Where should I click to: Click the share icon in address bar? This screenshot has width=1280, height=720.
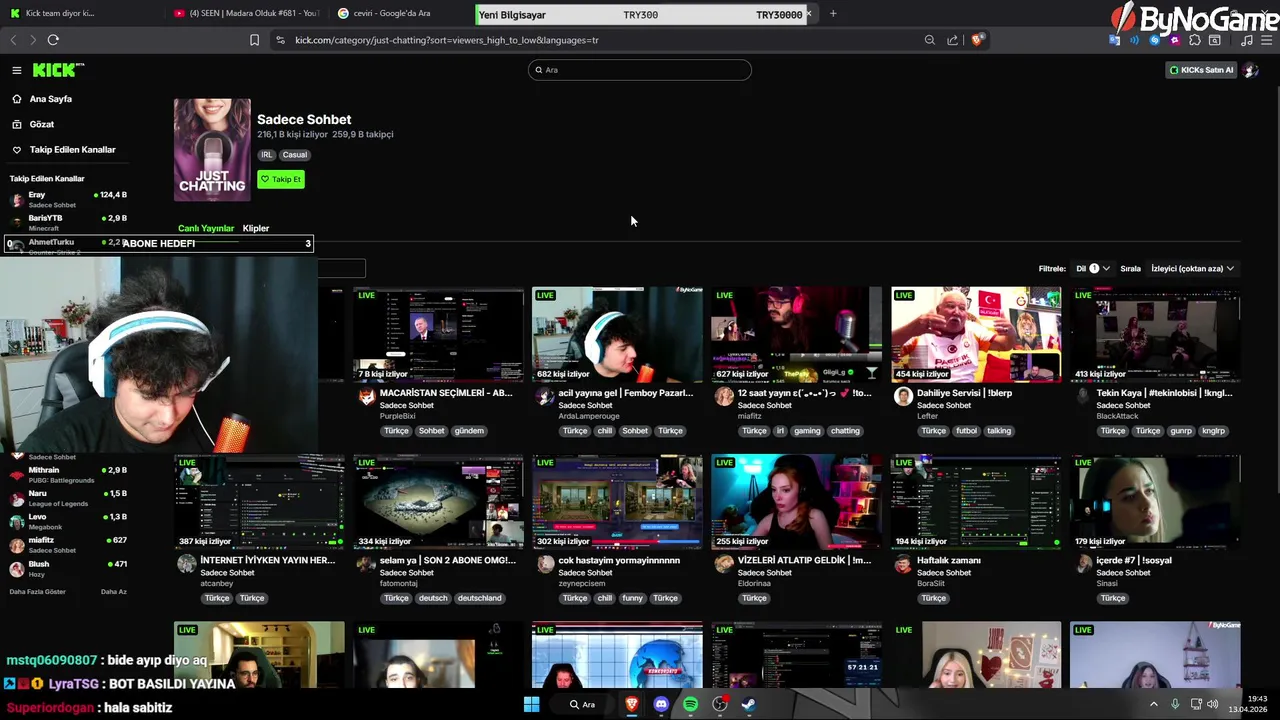click(952, 40)
